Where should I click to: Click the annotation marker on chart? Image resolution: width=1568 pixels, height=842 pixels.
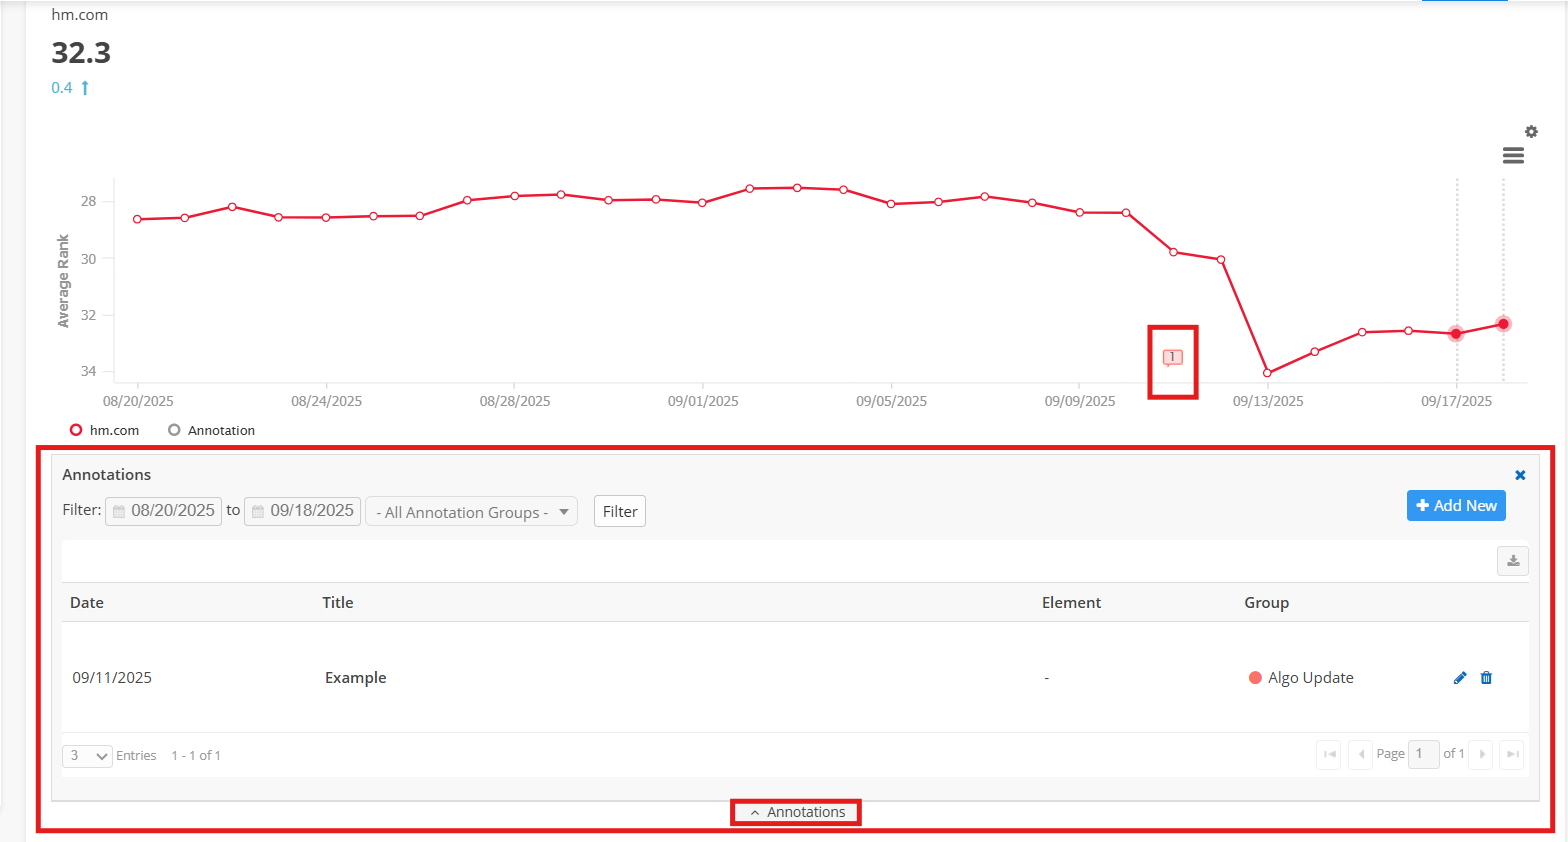pyautogui.click(x=1172, y=357)
